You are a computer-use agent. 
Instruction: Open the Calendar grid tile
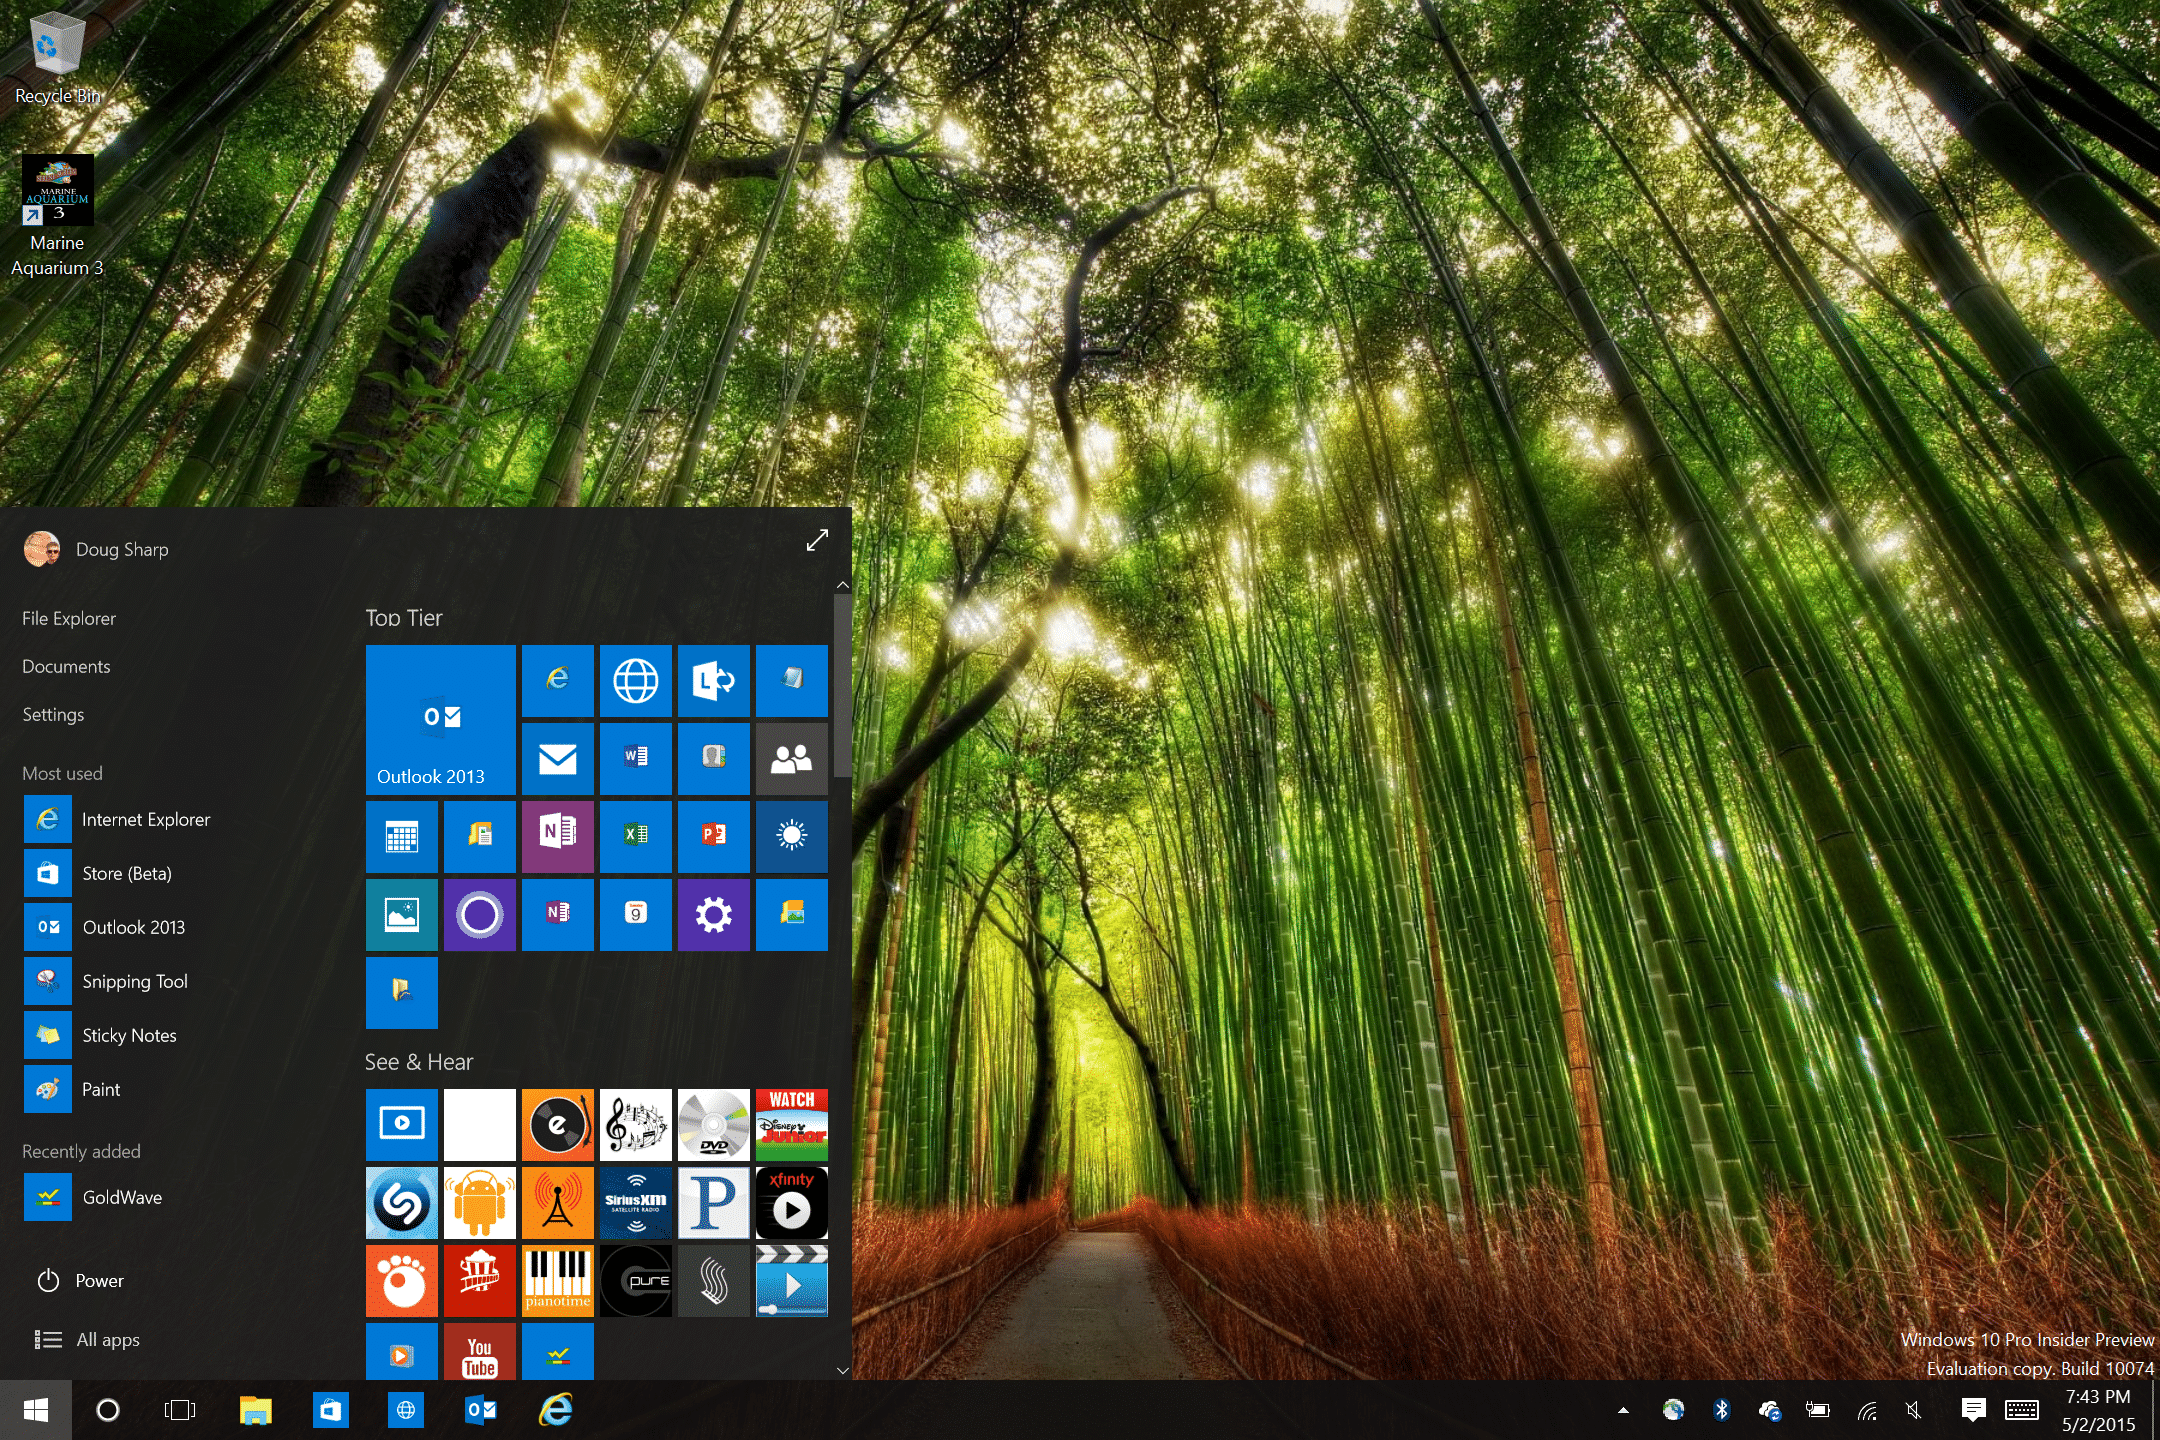(x=401, y=837)
